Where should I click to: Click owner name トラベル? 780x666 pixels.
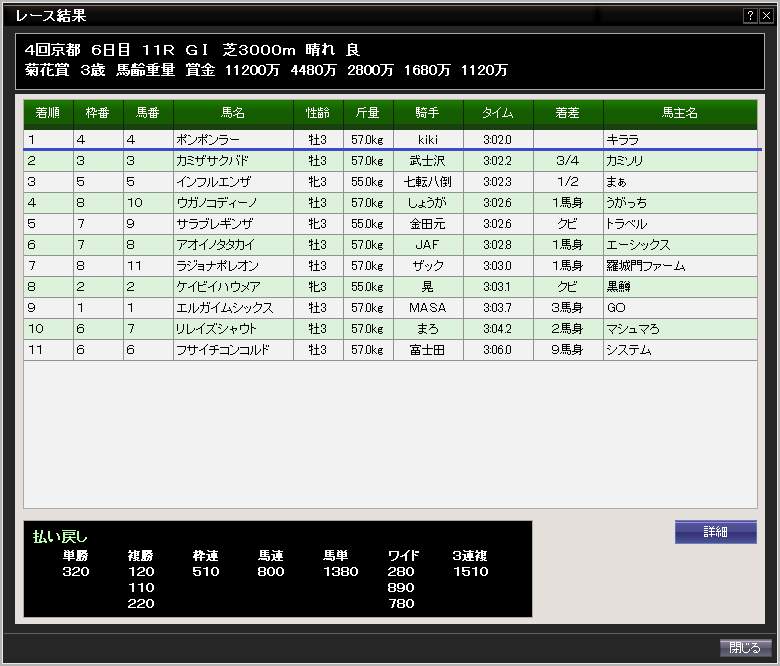coord(627,224)
